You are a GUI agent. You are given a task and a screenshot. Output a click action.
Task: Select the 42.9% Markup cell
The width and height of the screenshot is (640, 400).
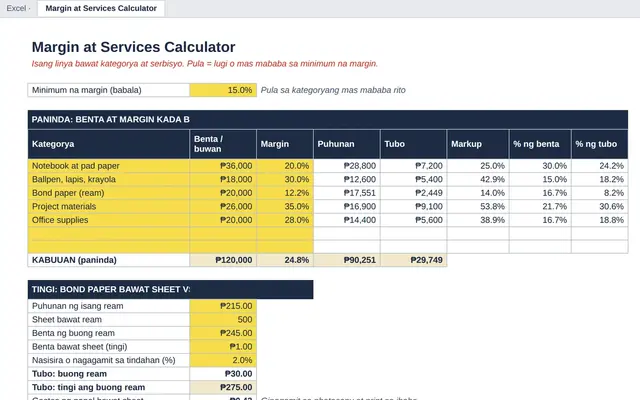click(478, 179)
